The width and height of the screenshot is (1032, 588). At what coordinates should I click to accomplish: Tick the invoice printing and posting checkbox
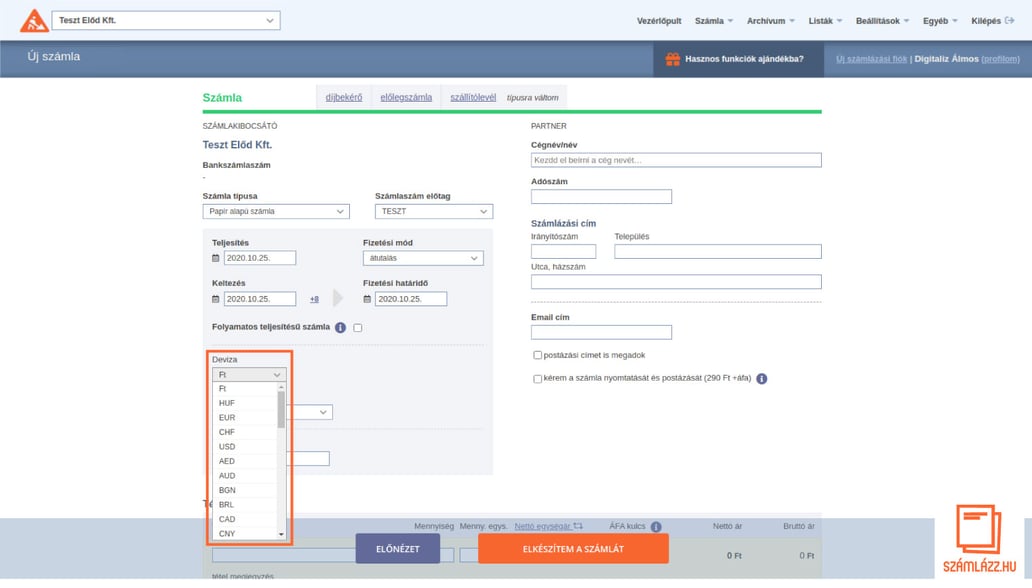pos(538,379)
